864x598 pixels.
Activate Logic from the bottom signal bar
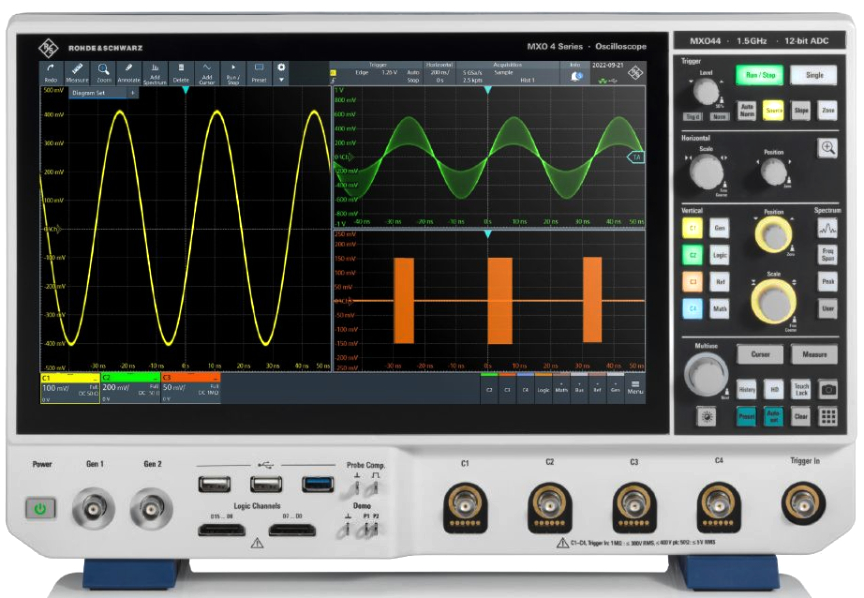tap(543, 388)
